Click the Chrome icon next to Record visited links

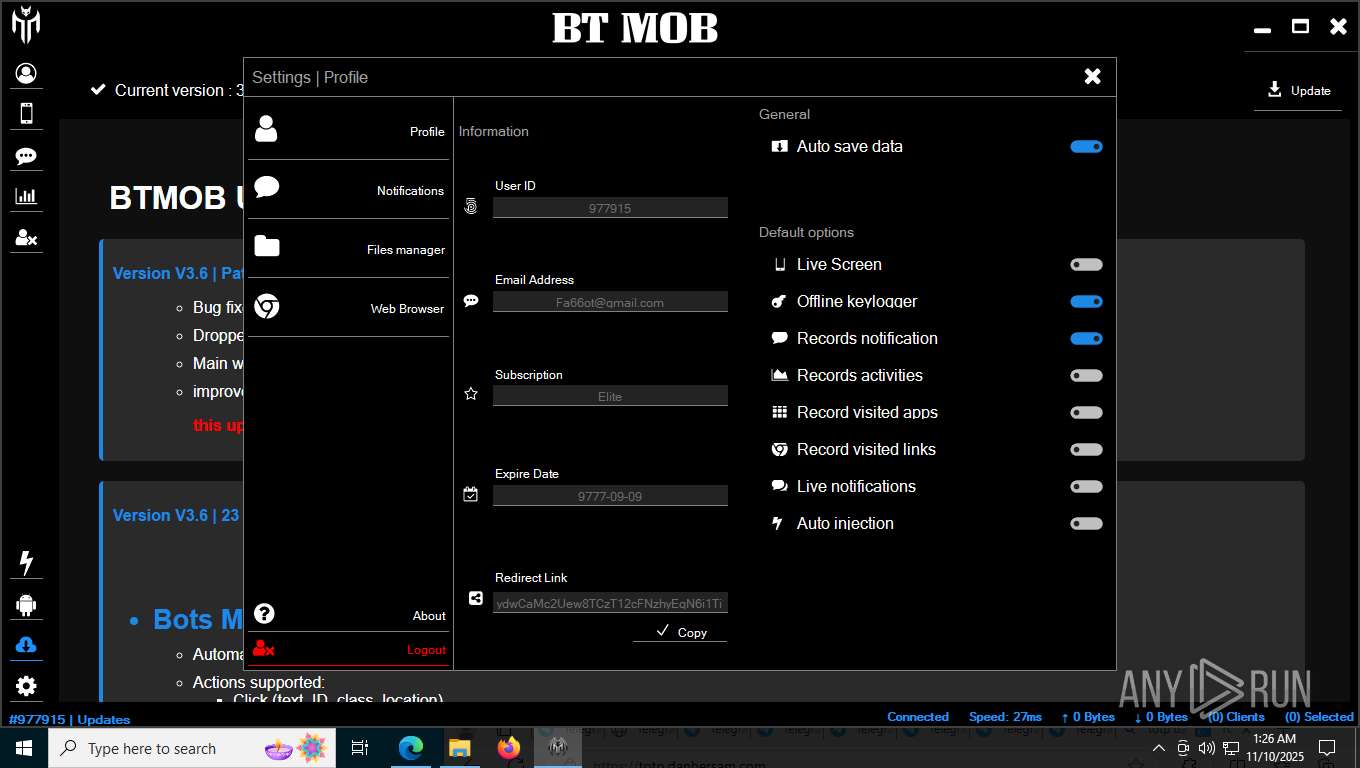pos(780,450)
